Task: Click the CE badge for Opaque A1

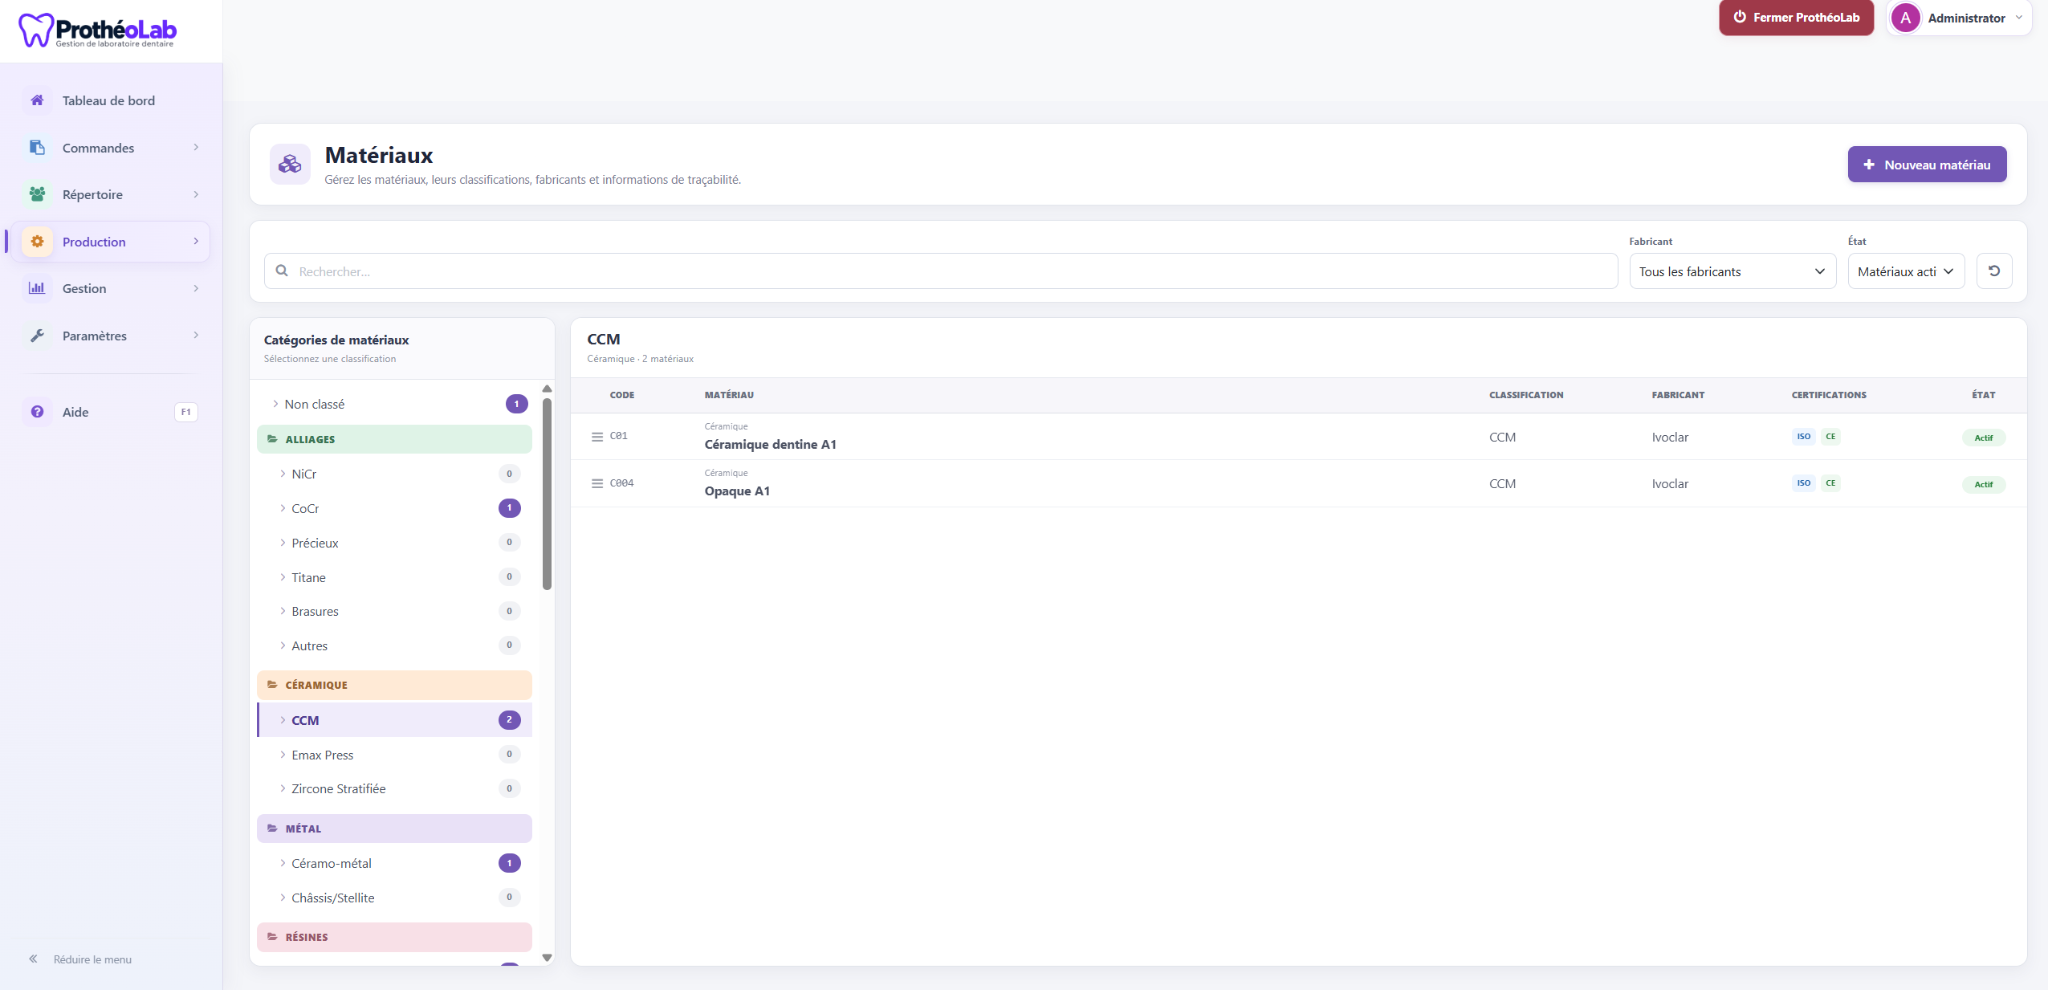Action: click(1830, 483)
